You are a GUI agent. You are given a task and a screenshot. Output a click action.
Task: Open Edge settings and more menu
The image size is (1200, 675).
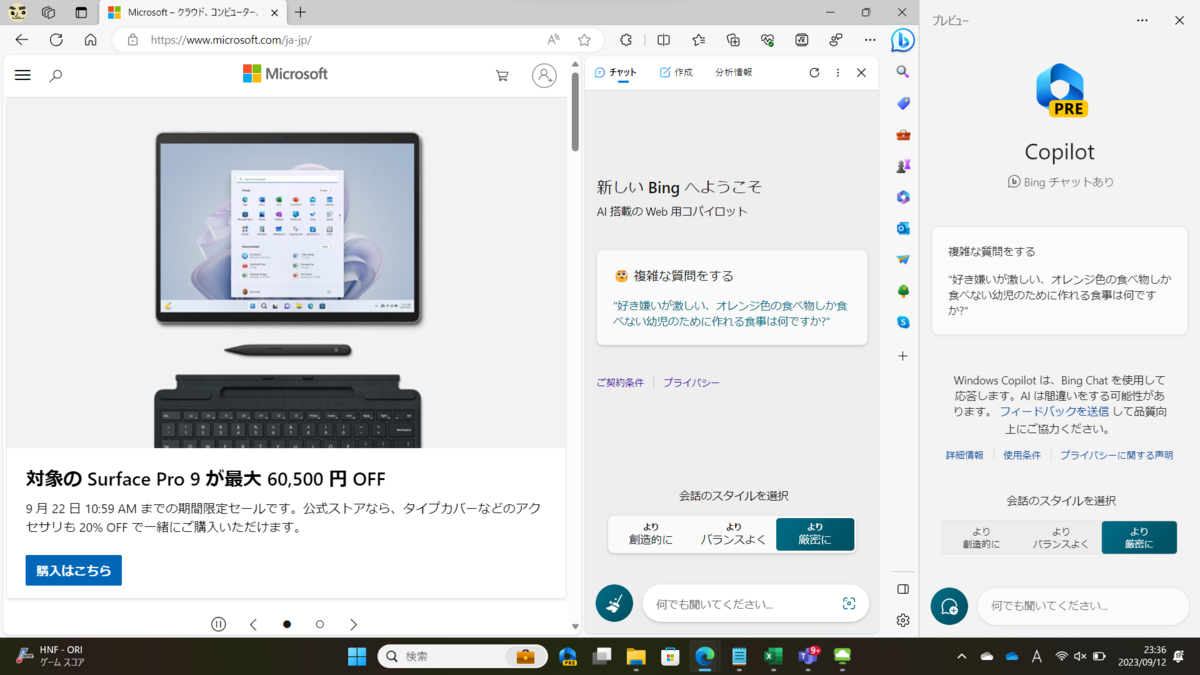click(x=870, y=40)
